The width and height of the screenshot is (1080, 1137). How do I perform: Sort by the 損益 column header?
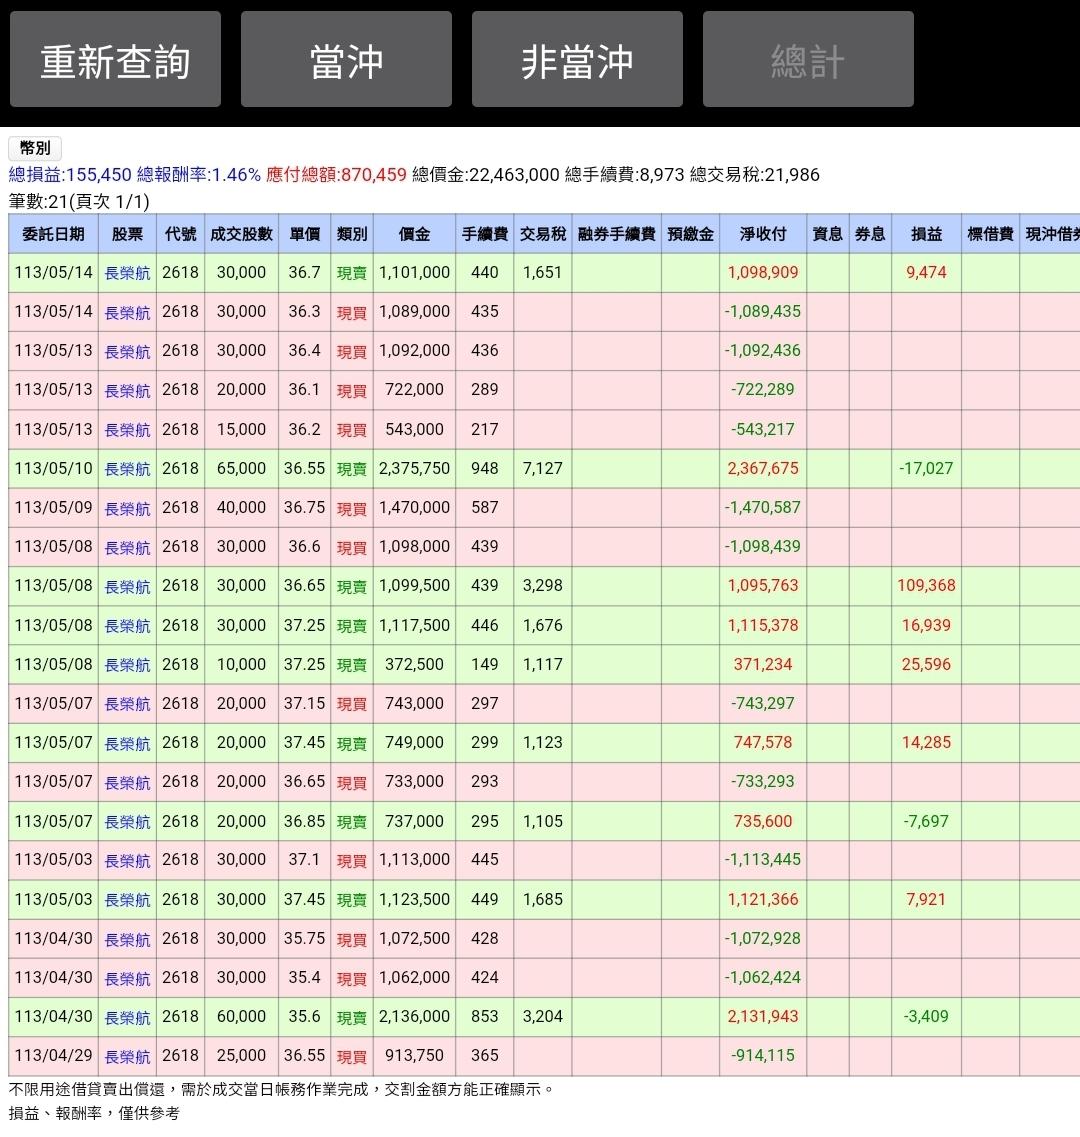pos(926,234)
